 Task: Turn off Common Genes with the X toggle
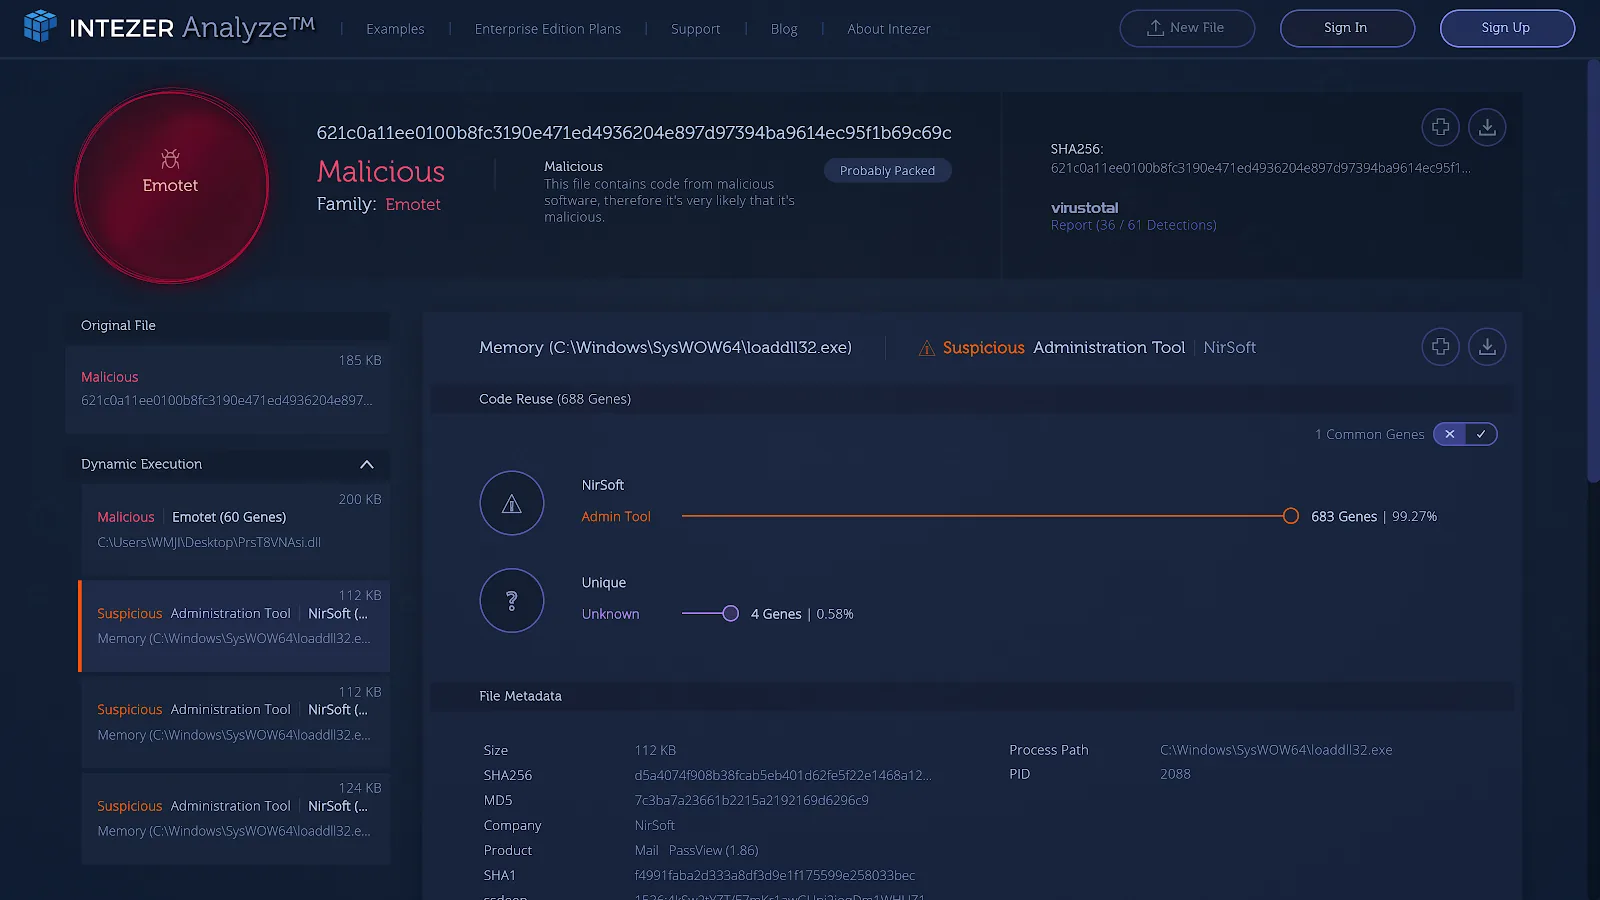[x=1450, y=434]
